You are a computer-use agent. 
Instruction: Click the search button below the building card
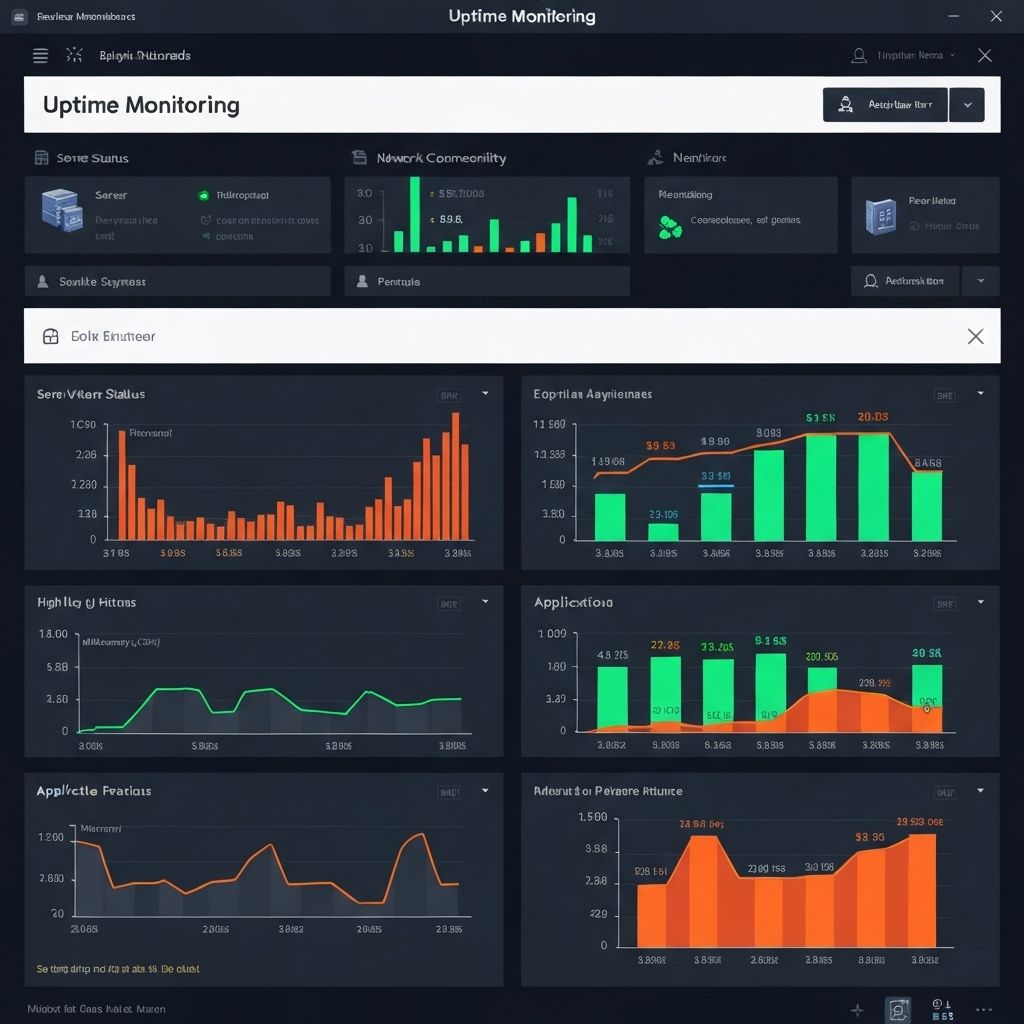point(904,281)
